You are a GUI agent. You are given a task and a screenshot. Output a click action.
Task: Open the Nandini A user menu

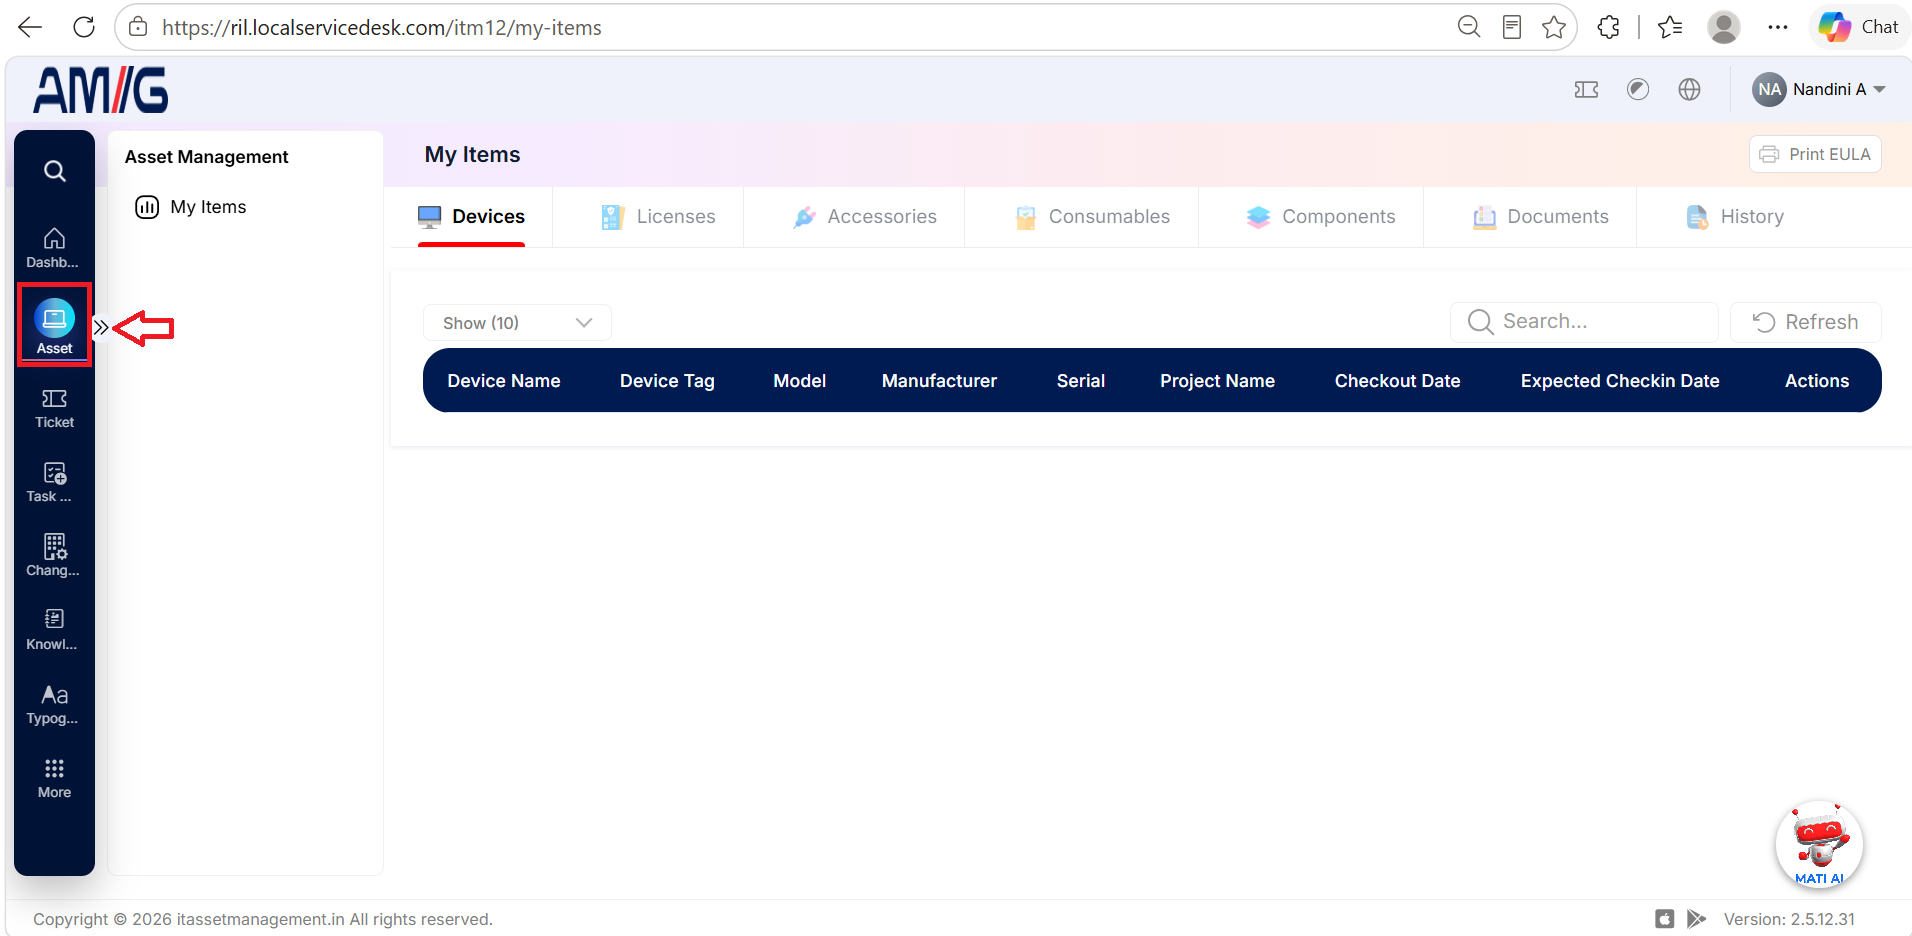pyautogui.click(x=1819, y=90)
